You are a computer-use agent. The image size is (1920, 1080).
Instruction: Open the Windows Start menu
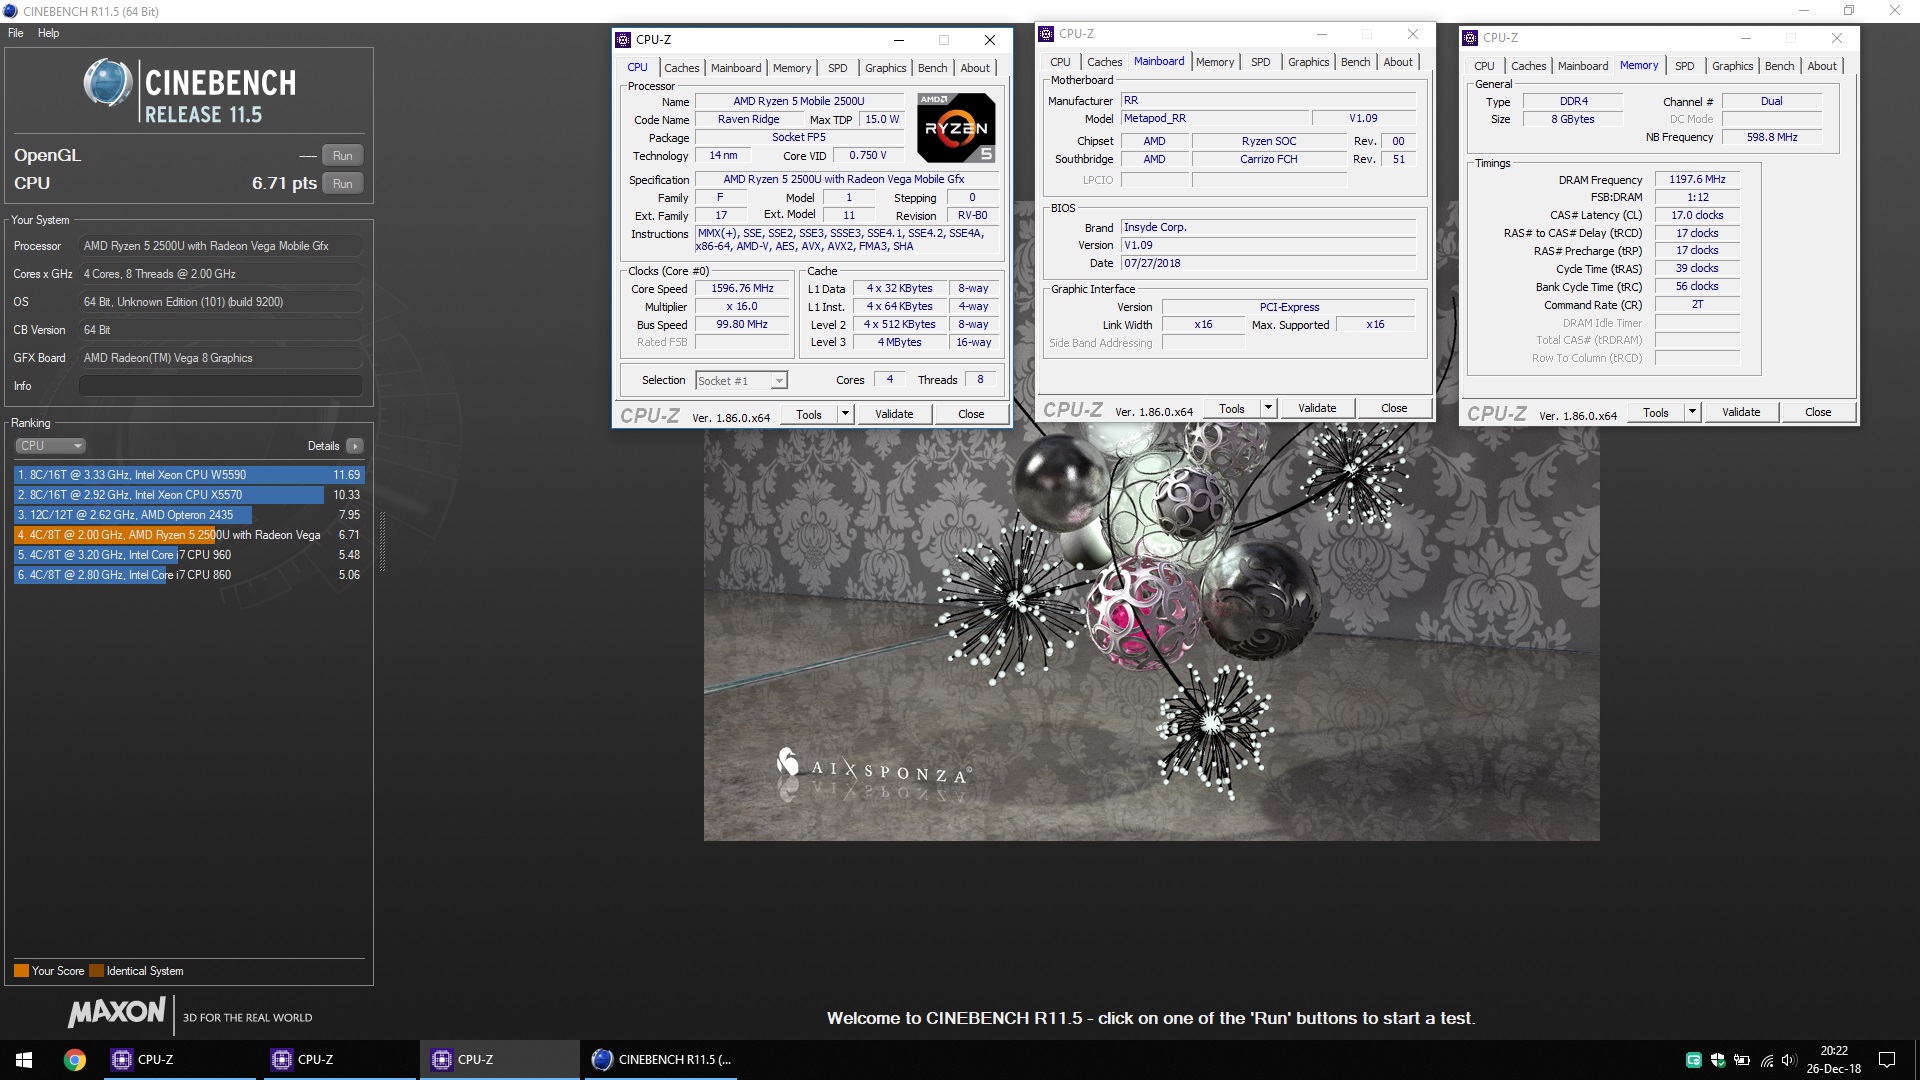24,1059
